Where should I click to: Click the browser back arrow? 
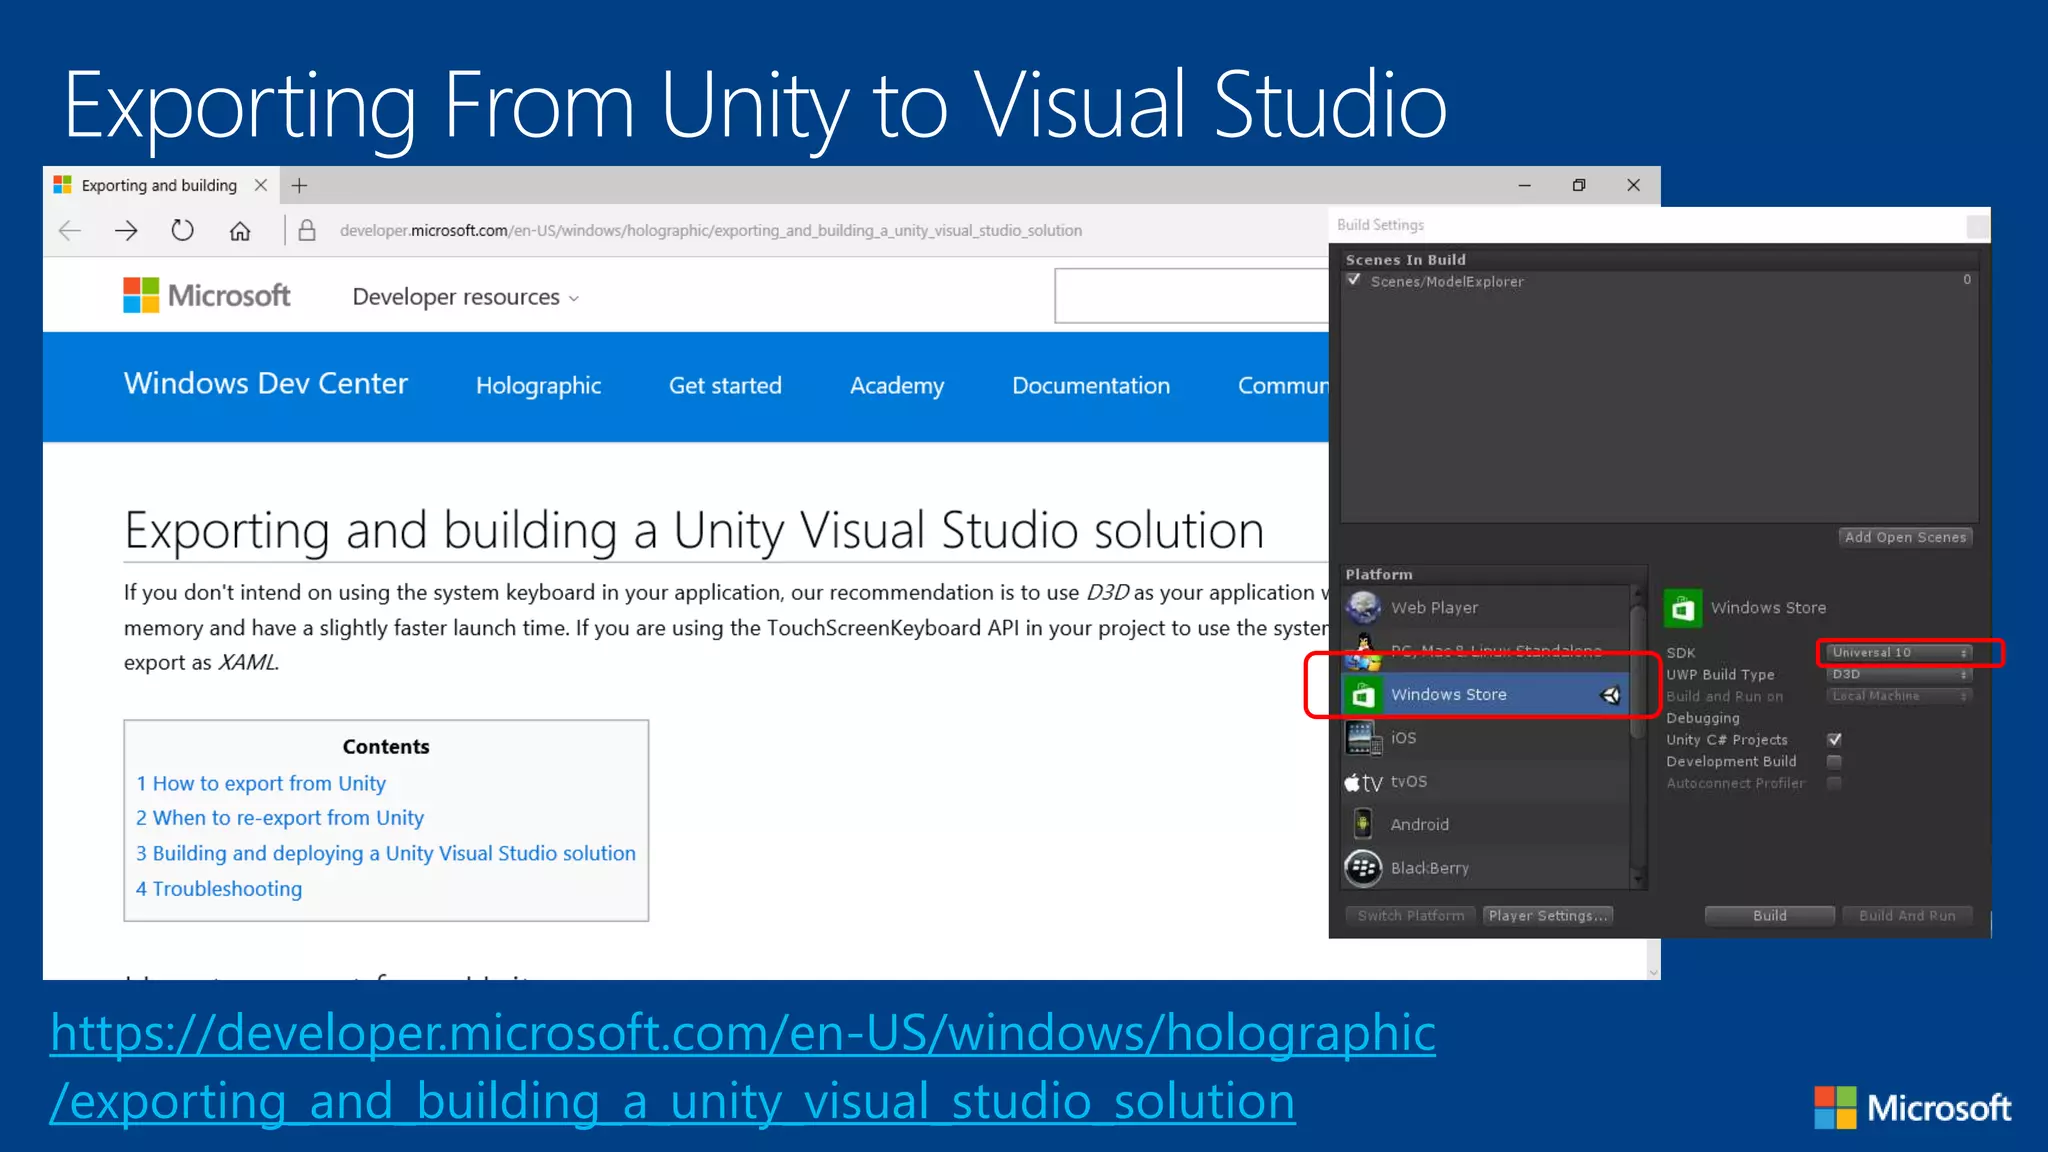coord(69,231)
